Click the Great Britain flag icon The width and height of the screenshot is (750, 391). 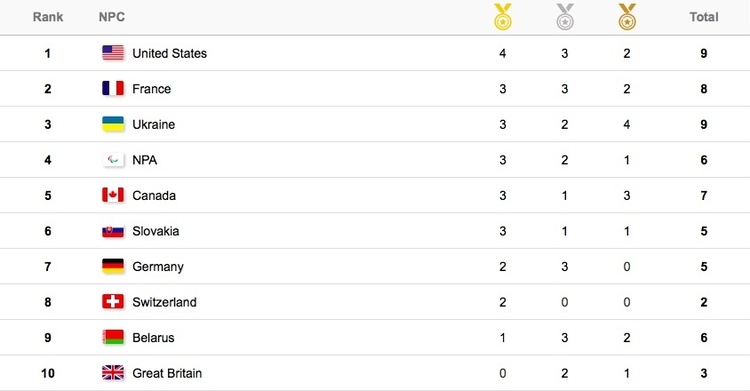pyautogui.click(x=113, y=373)
